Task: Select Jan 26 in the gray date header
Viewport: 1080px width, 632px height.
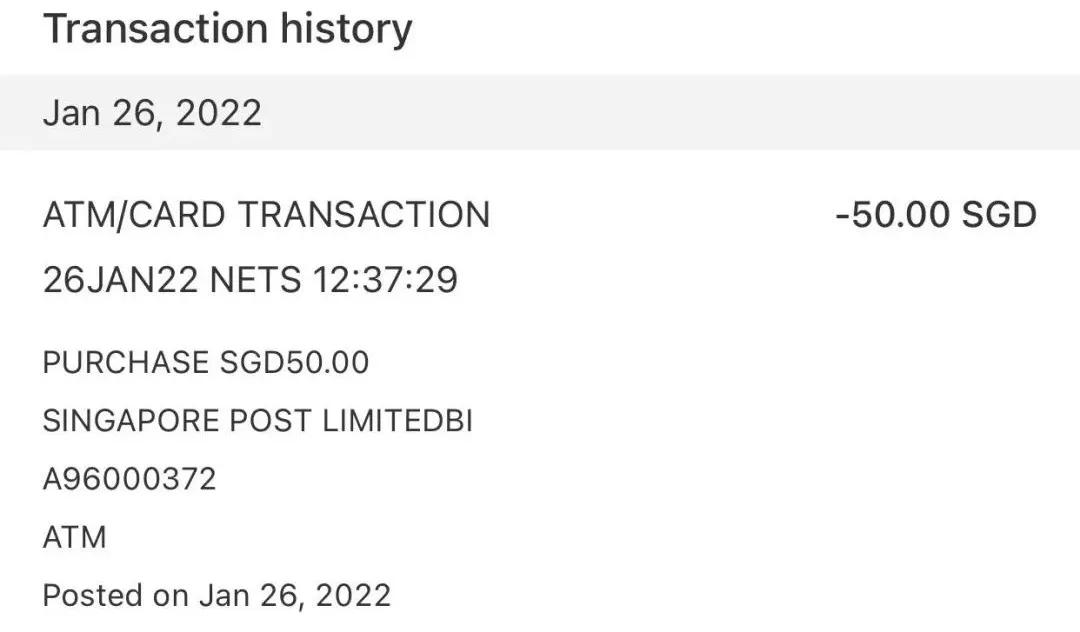Action: pos(100,113)
